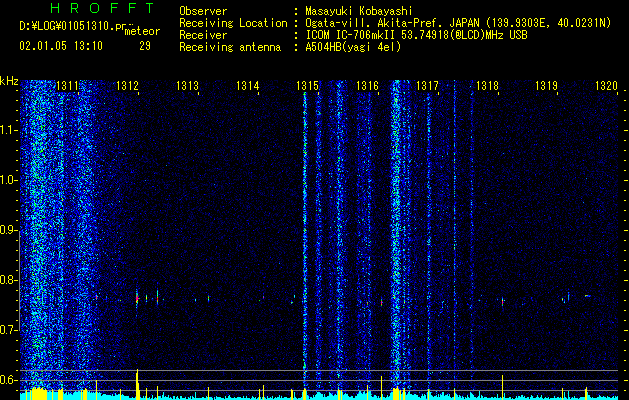Click the 0.7 frequency axis label
This screenshot has height=400, width=629.
coord(9,330)
